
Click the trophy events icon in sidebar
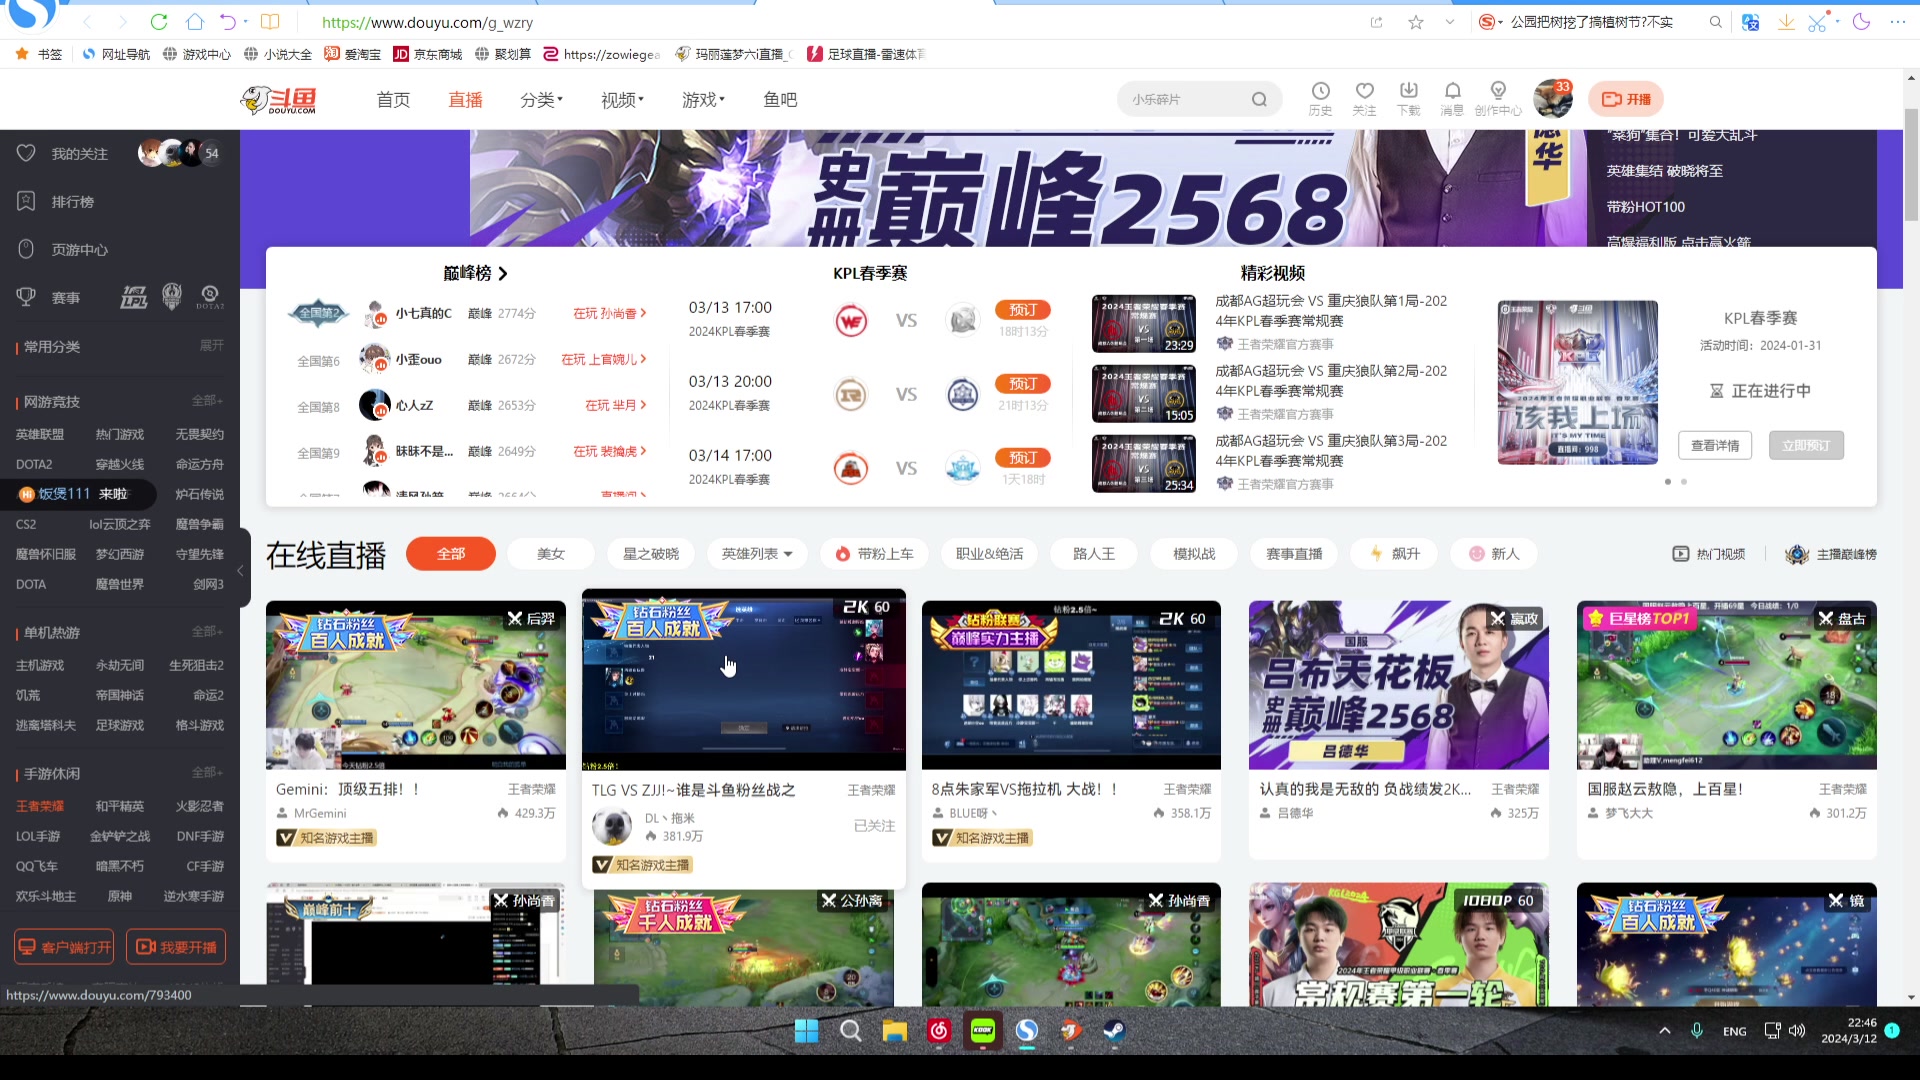[26, 297]
